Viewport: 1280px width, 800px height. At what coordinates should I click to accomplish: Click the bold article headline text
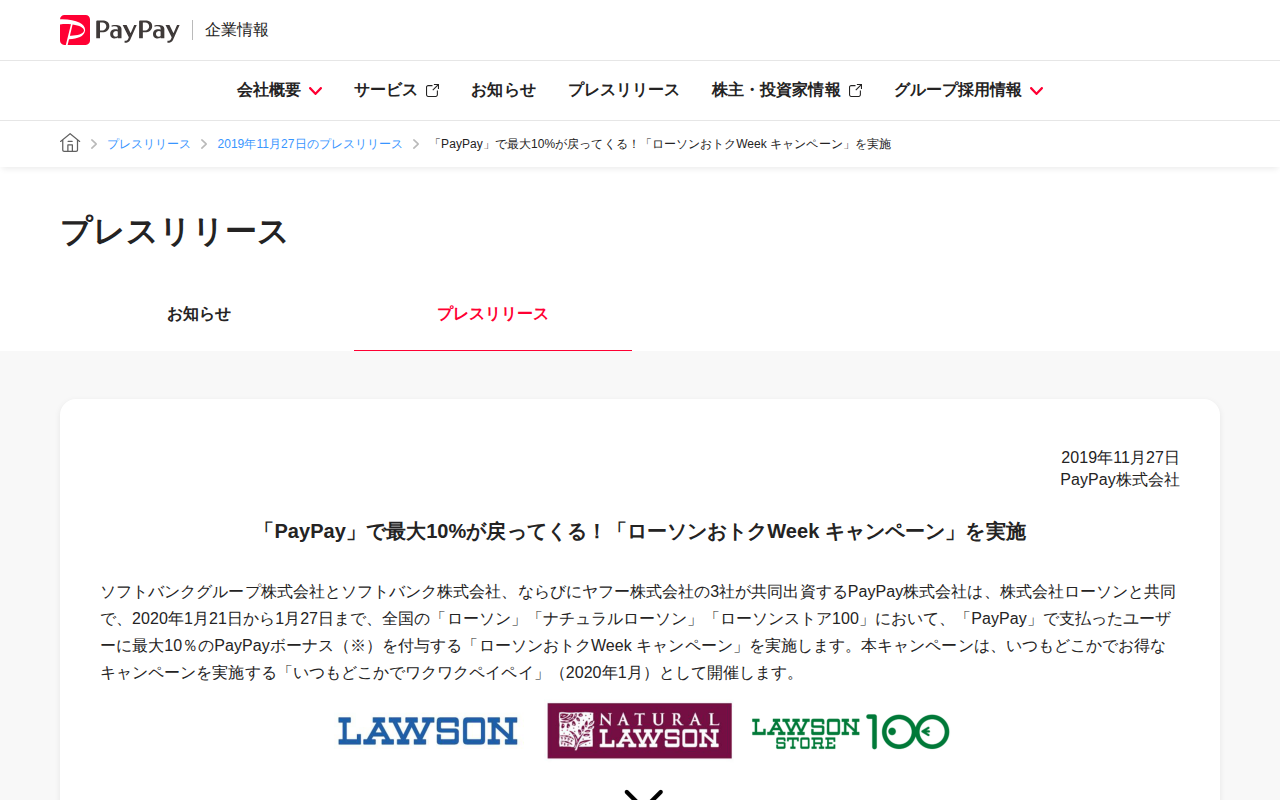click(x=640, y=531)
